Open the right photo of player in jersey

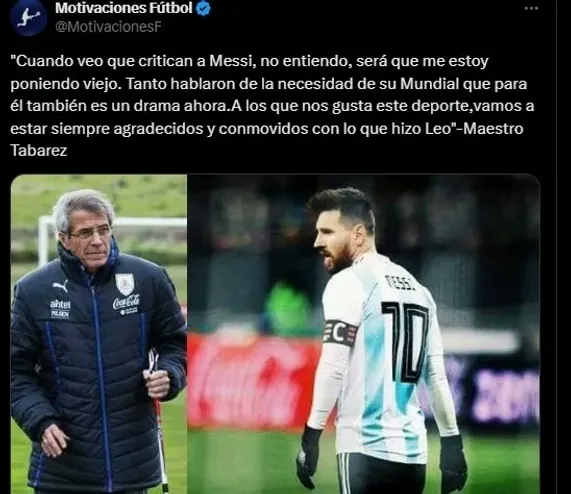point(363,334)
